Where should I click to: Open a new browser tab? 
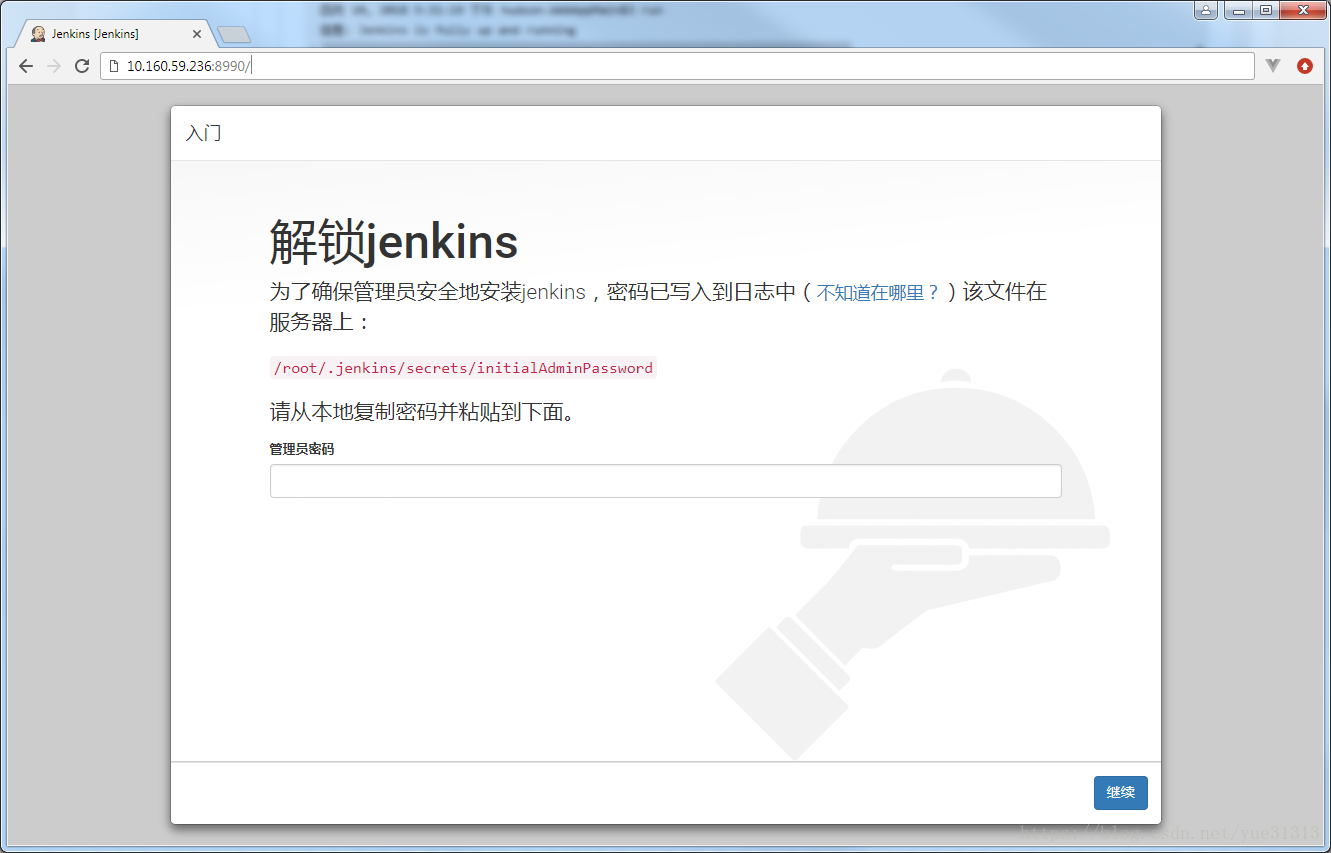[233, 35]
